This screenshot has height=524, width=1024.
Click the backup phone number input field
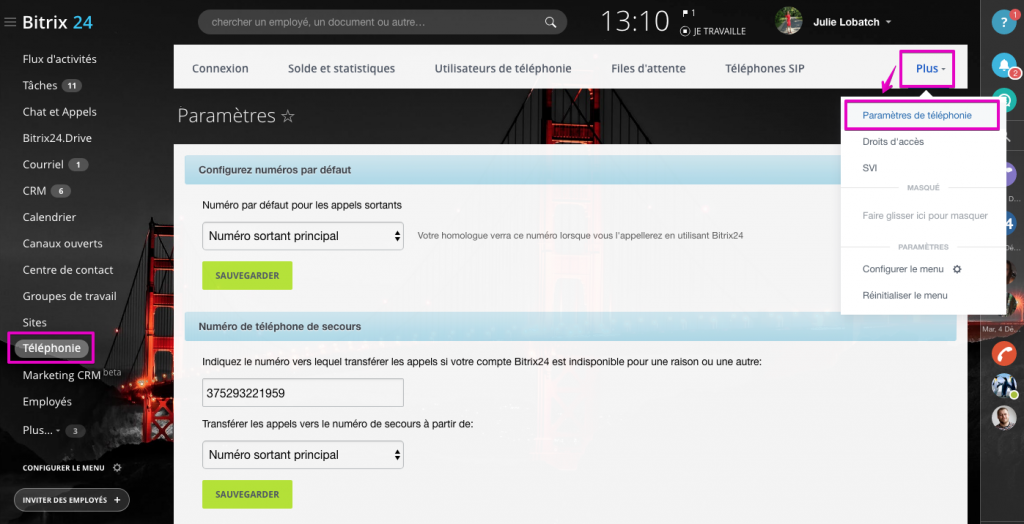click(303, 393)
